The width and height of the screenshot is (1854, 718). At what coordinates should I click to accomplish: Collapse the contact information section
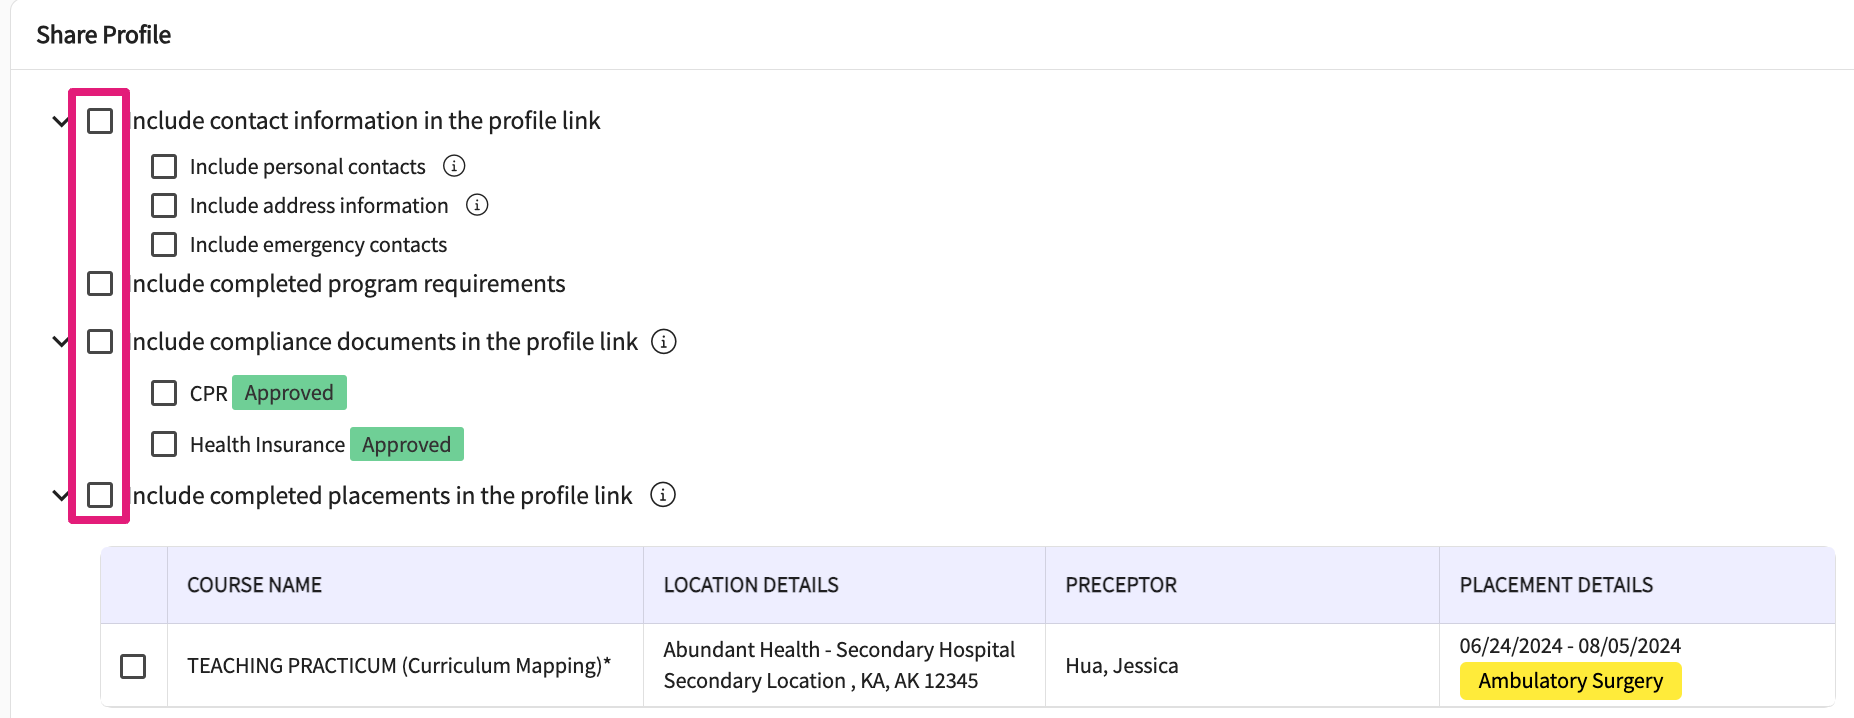tap(60, 122)
